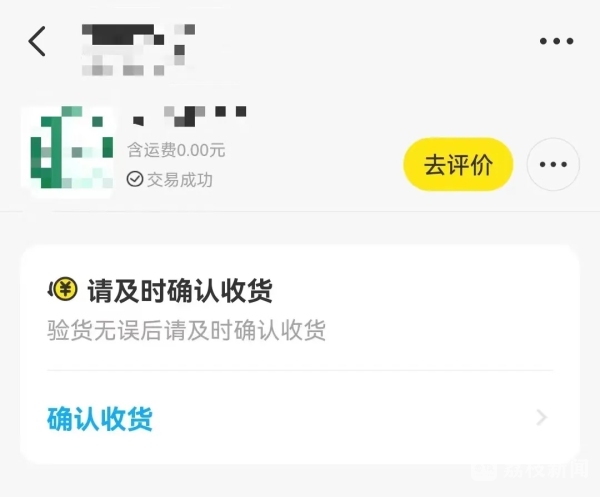Tap the checkmark circle icon before 交易成功
The image size is (600, 497).
point(135,179)
